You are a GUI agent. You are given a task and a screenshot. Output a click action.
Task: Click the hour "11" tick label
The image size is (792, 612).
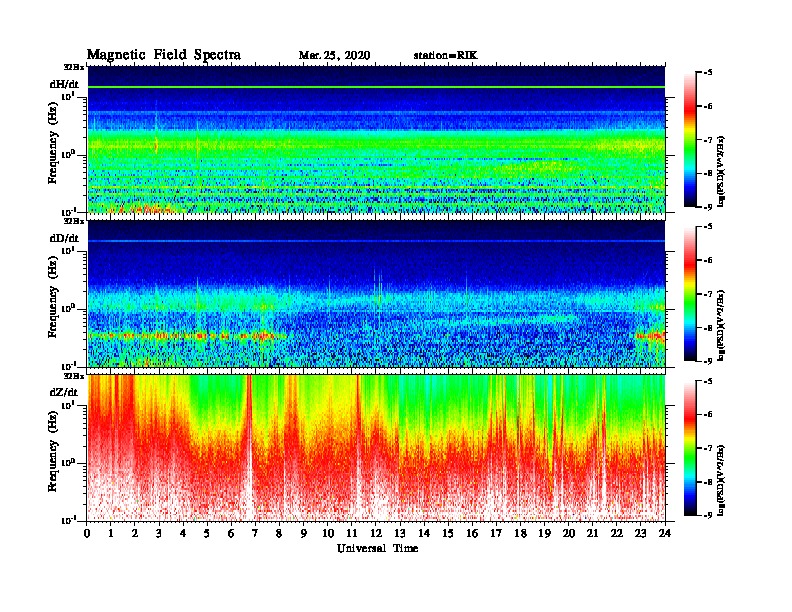pyautogui.click(x=352, y=533)
